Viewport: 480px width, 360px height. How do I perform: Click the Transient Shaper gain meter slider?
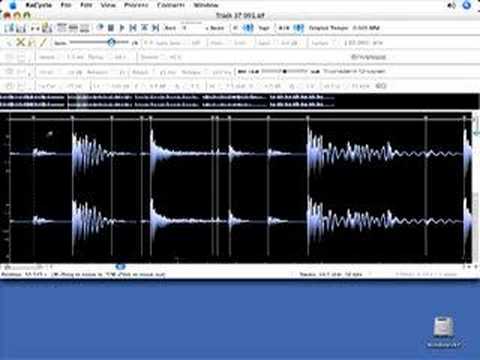click(x=284, y=71)
